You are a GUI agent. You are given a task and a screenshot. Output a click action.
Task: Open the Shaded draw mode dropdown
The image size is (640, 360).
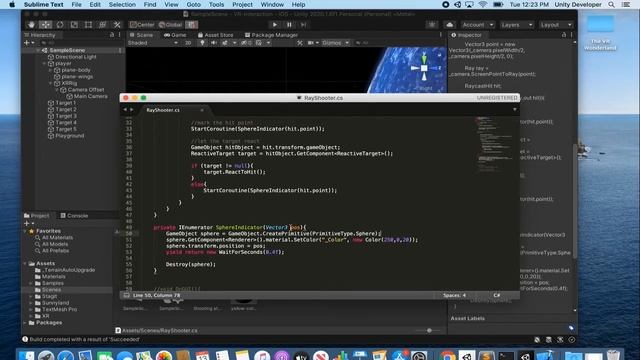coord(153,43)
